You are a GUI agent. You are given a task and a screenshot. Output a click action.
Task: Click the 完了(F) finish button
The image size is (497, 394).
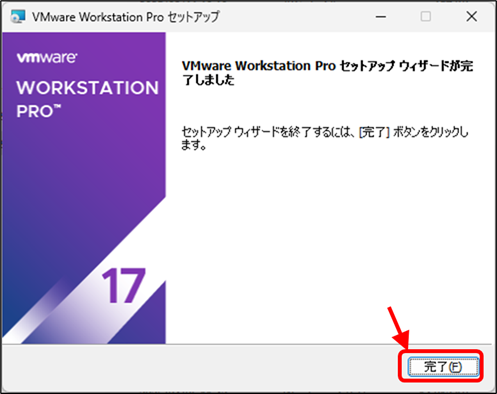(443, 367)
